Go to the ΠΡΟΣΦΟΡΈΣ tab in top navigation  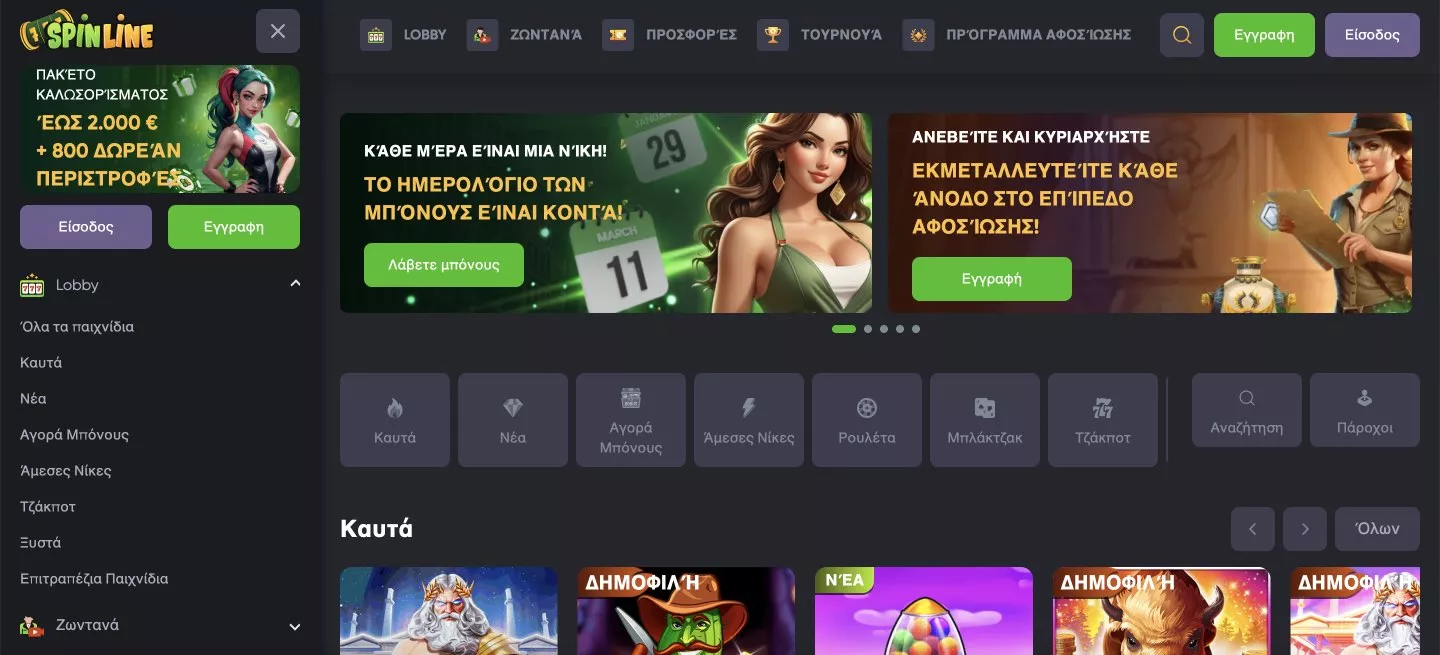coord(670,35)
